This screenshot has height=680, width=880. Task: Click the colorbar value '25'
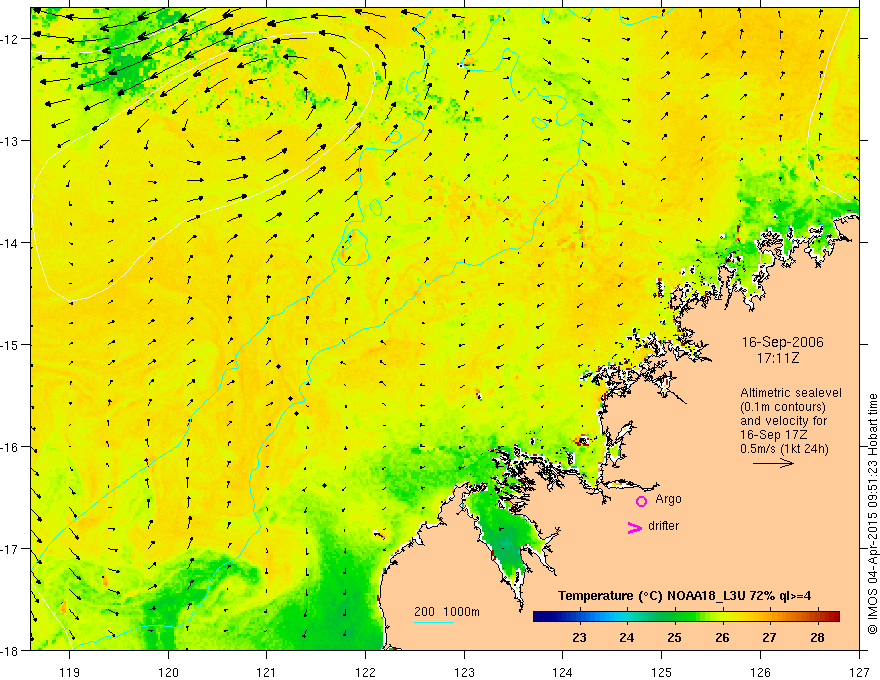(675, 637)
